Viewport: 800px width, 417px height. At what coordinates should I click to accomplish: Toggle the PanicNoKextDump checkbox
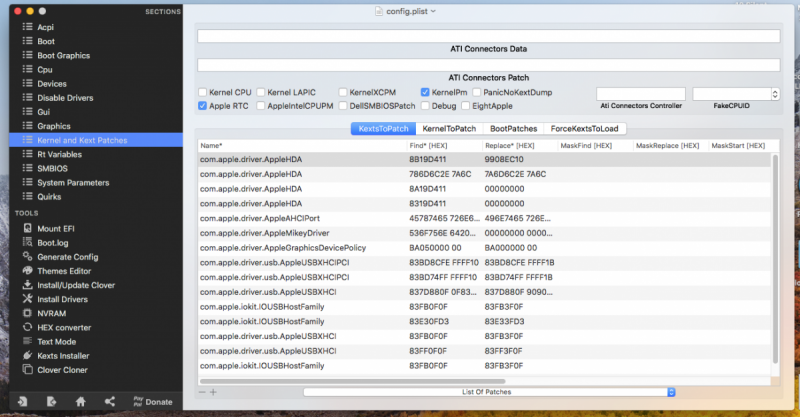(477, 92)
